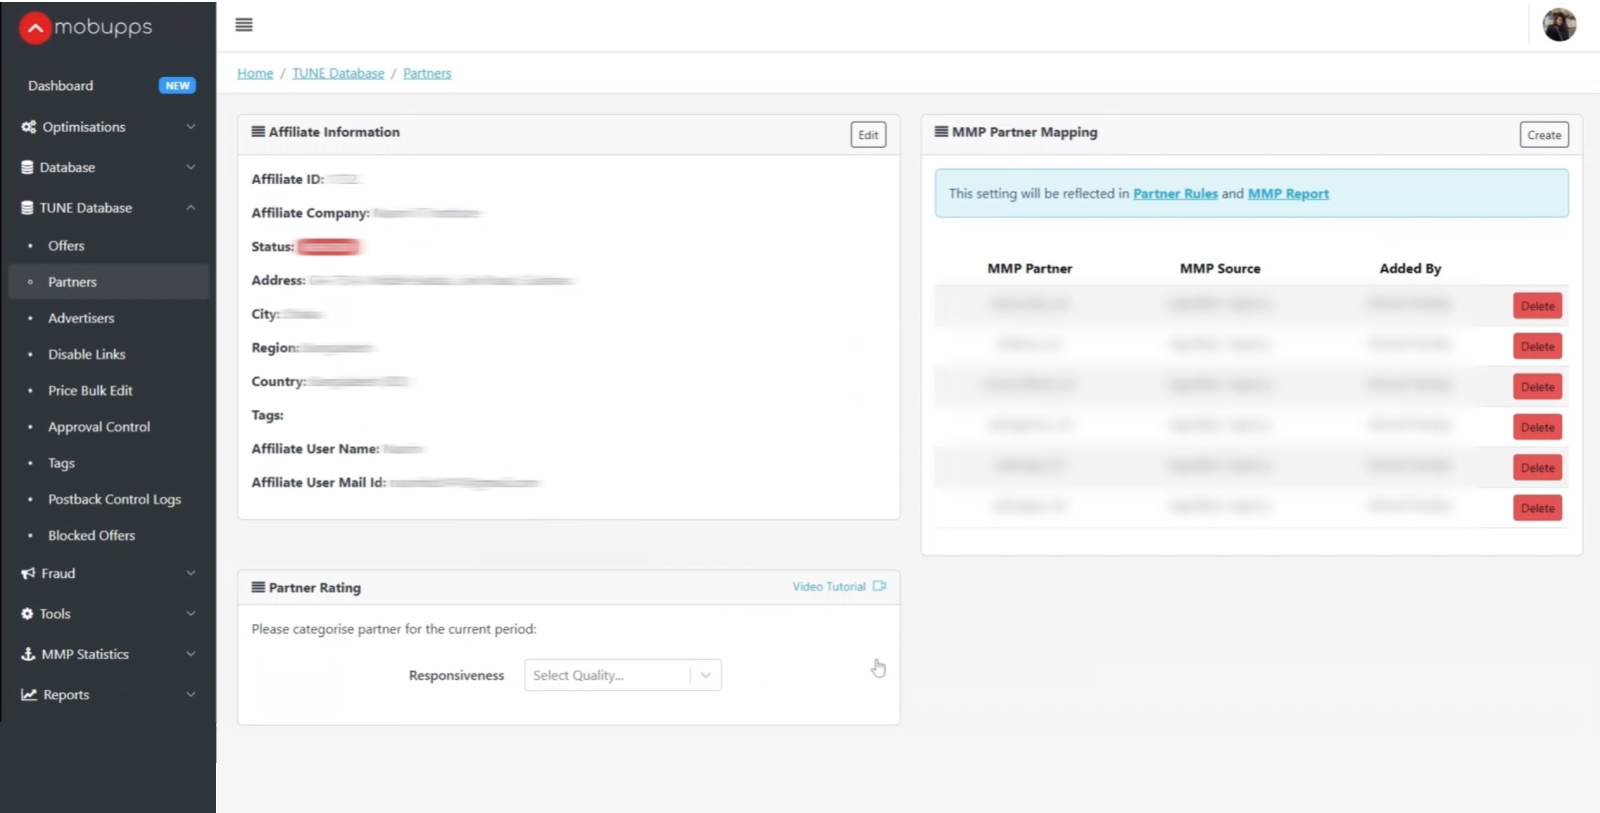Viewport: 1600px width, 813px height.
Task: Expand the Database menu chevron
Action: click(x=191, y=167)
